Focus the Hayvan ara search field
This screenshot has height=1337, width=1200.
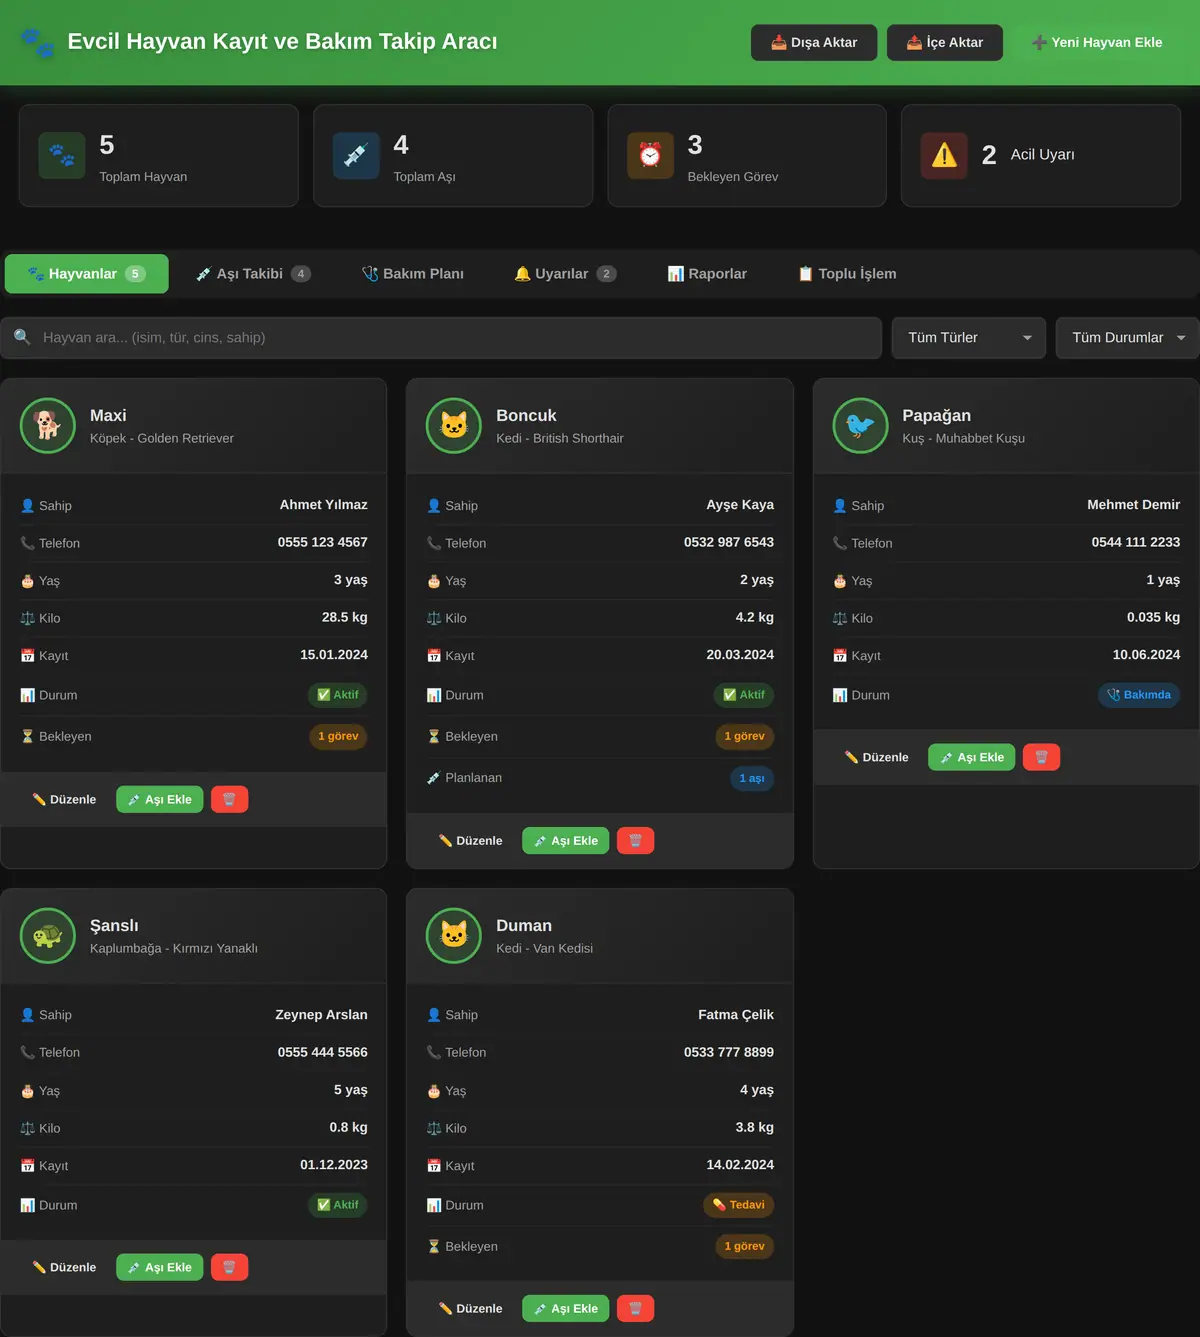[x=441, y=338]
